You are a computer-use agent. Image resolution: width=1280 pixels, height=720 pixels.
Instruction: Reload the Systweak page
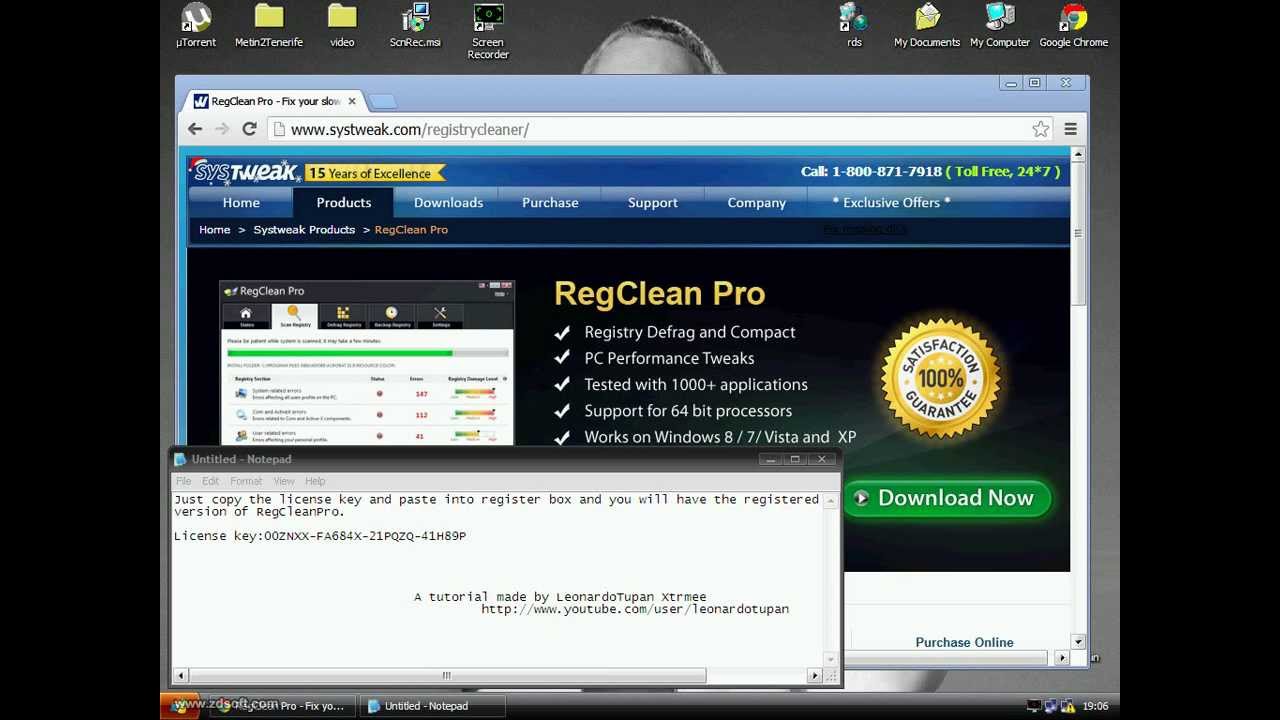(x=249, y=129)
